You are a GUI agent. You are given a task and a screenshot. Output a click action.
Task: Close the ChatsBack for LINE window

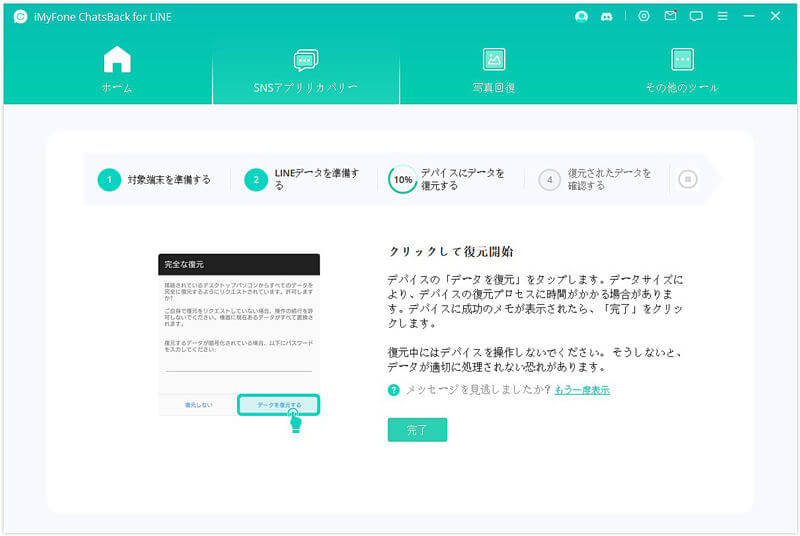click(x=776, y=16)
